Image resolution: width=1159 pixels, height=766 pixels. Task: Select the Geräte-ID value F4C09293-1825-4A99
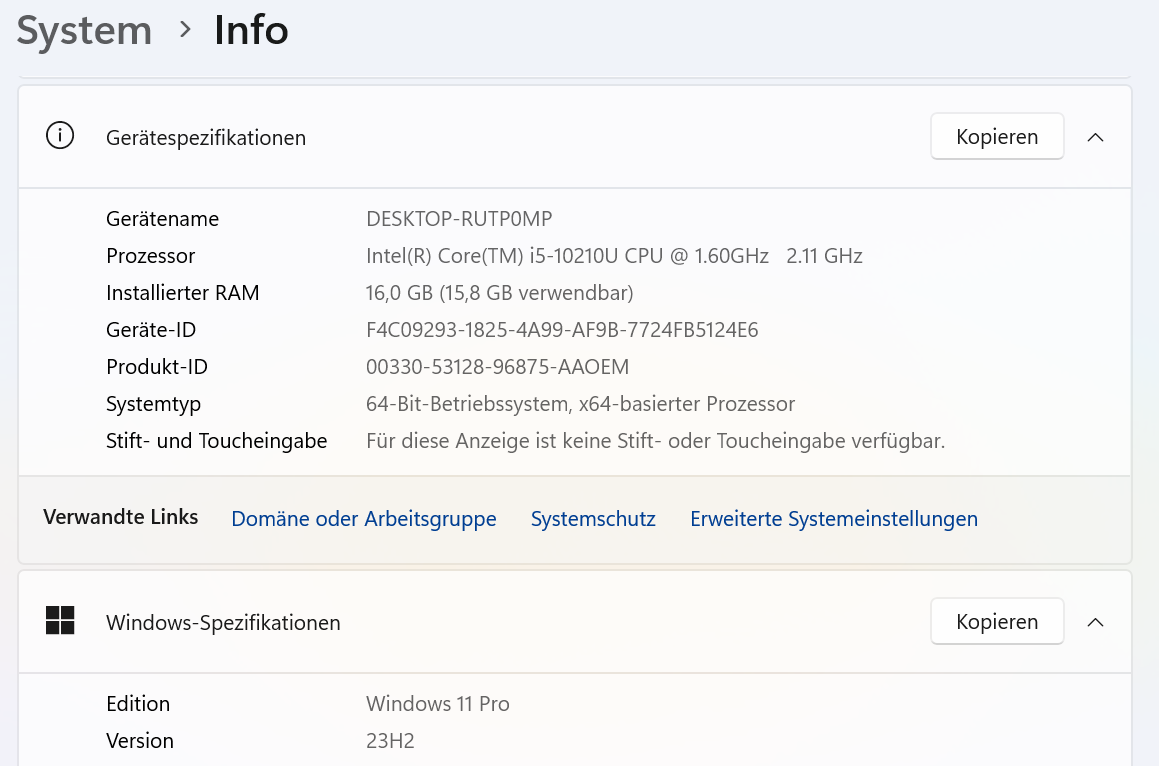click(562, 330)
